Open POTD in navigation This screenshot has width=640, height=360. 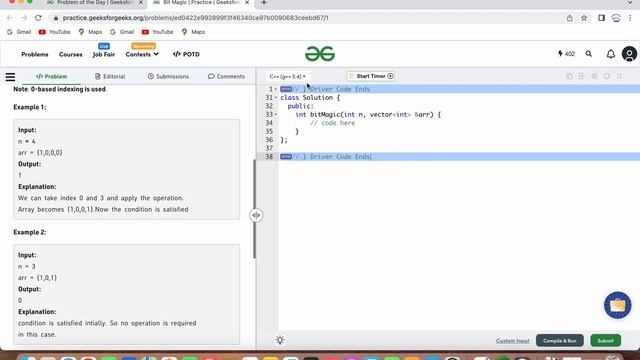tap(186, 54)
